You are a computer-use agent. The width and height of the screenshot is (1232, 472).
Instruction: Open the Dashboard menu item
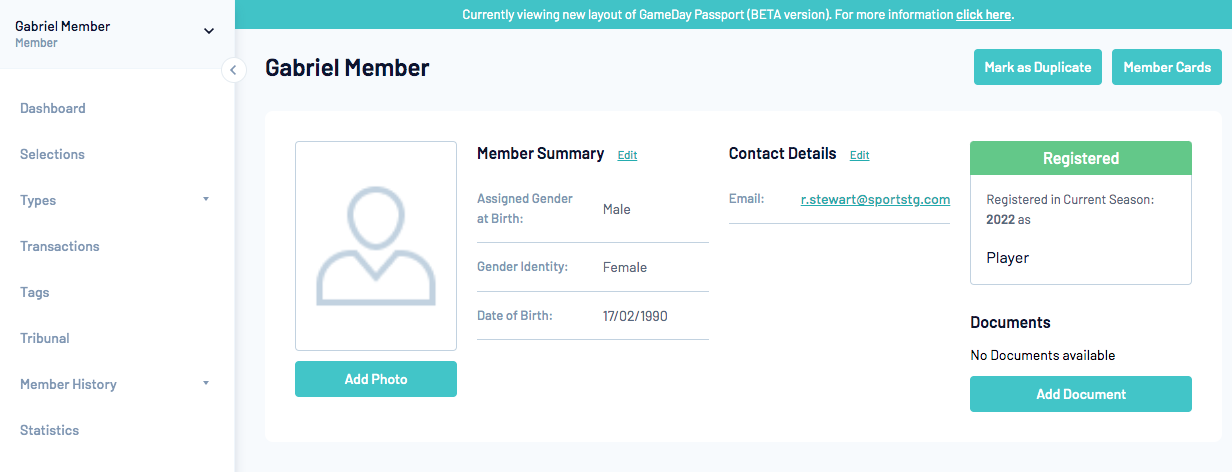(x=53, y=108)
